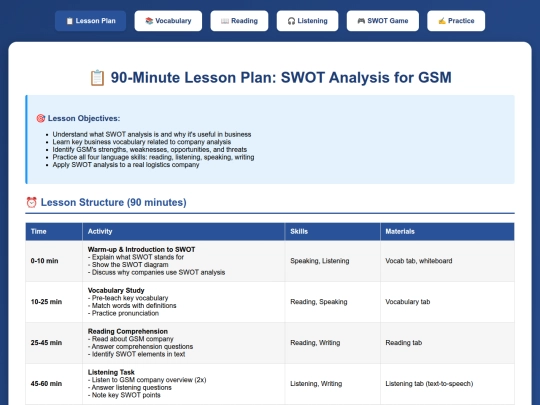Click the line 'Note key SWOT points'

point(124,395)
